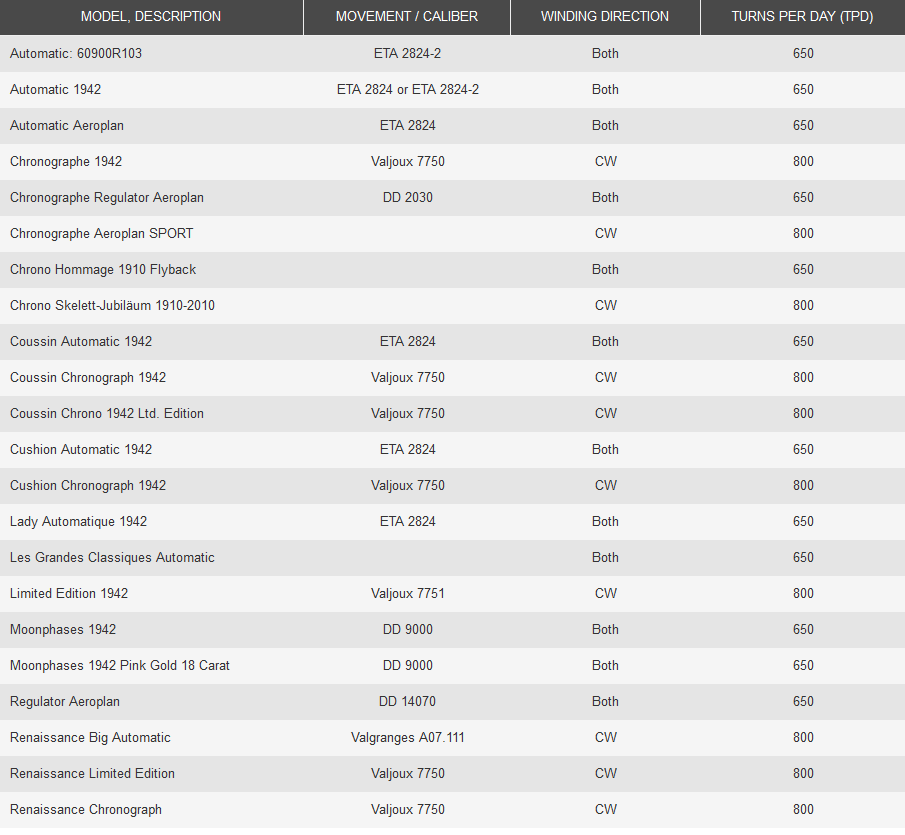Viewport: 905px width, 835px height.
Task: Select Chrono Skelett-Jubiläum 1910-2010 model
Action: (x=112, y=306)
